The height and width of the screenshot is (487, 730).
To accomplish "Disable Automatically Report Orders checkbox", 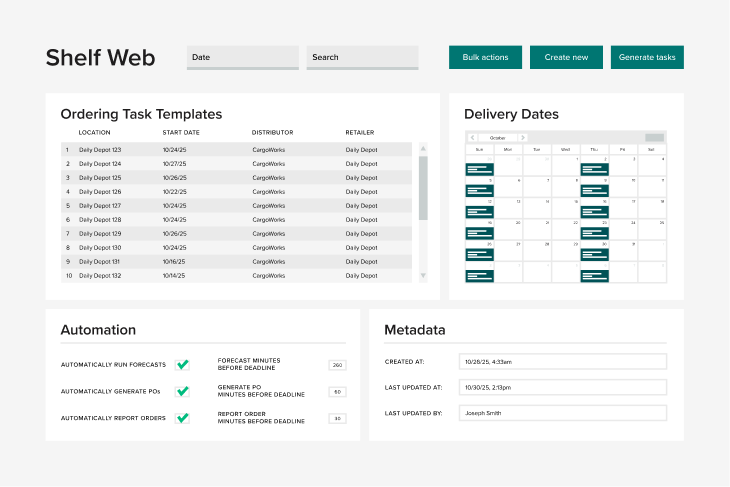I will point(183,418).
